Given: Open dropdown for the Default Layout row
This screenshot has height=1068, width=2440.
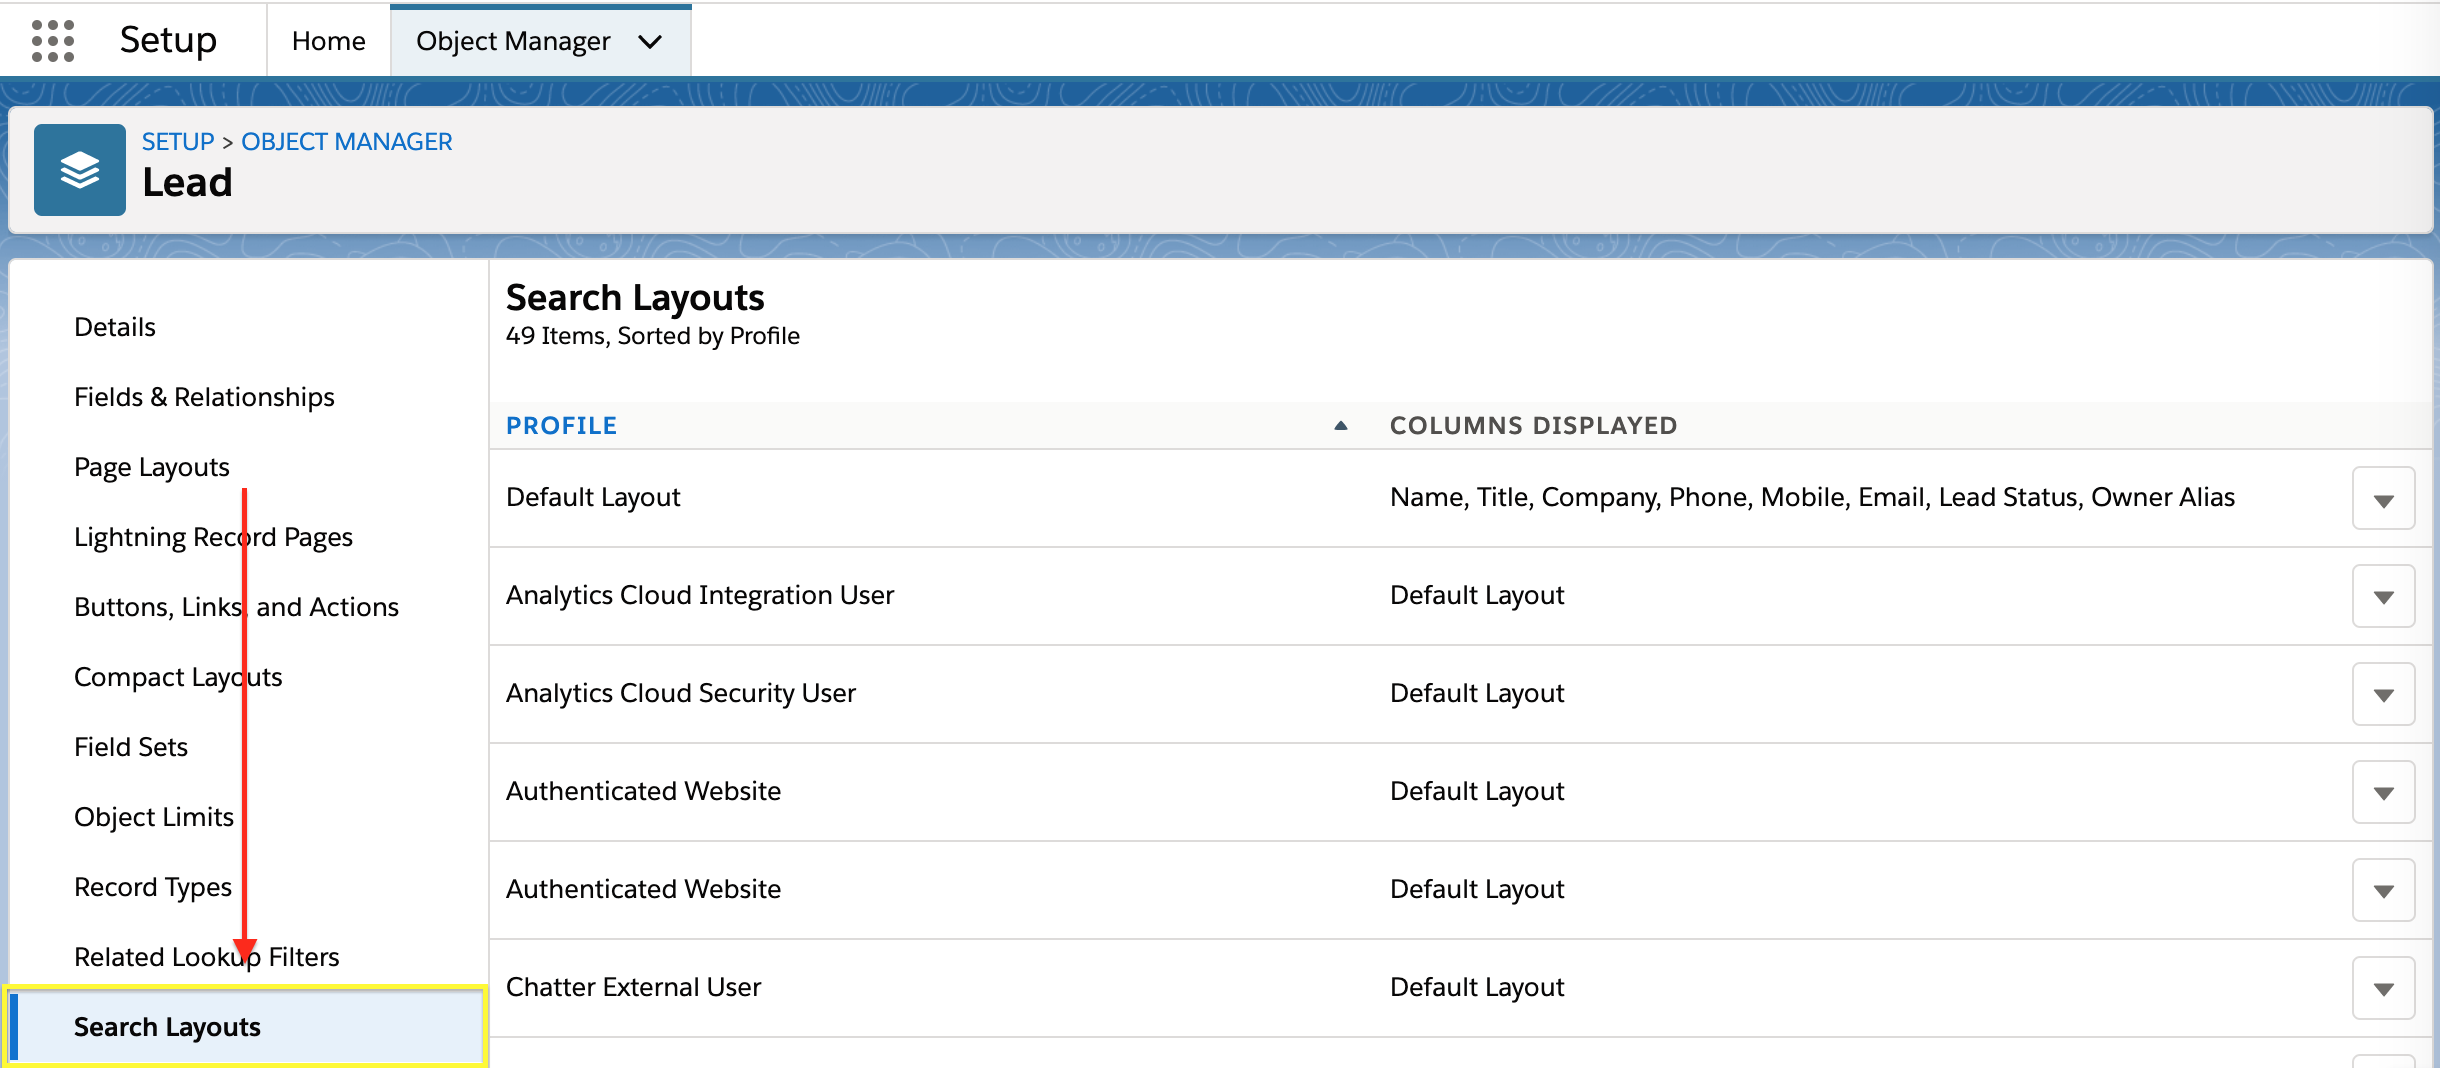Looking at the screenshot, I should click(2384, 498).
